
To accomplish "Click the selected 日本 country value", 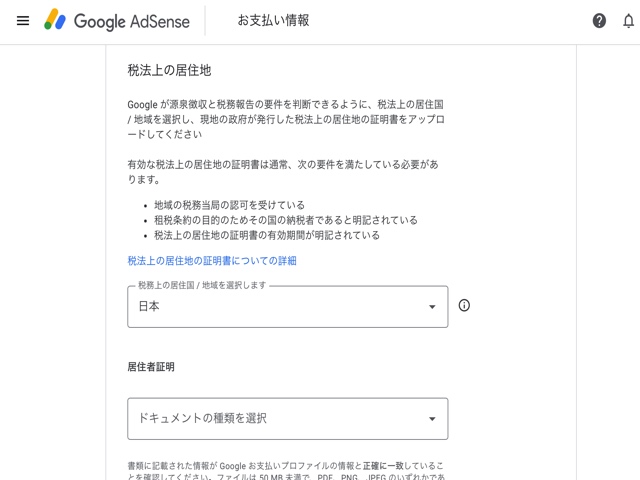I will click(x=149, y=307).
